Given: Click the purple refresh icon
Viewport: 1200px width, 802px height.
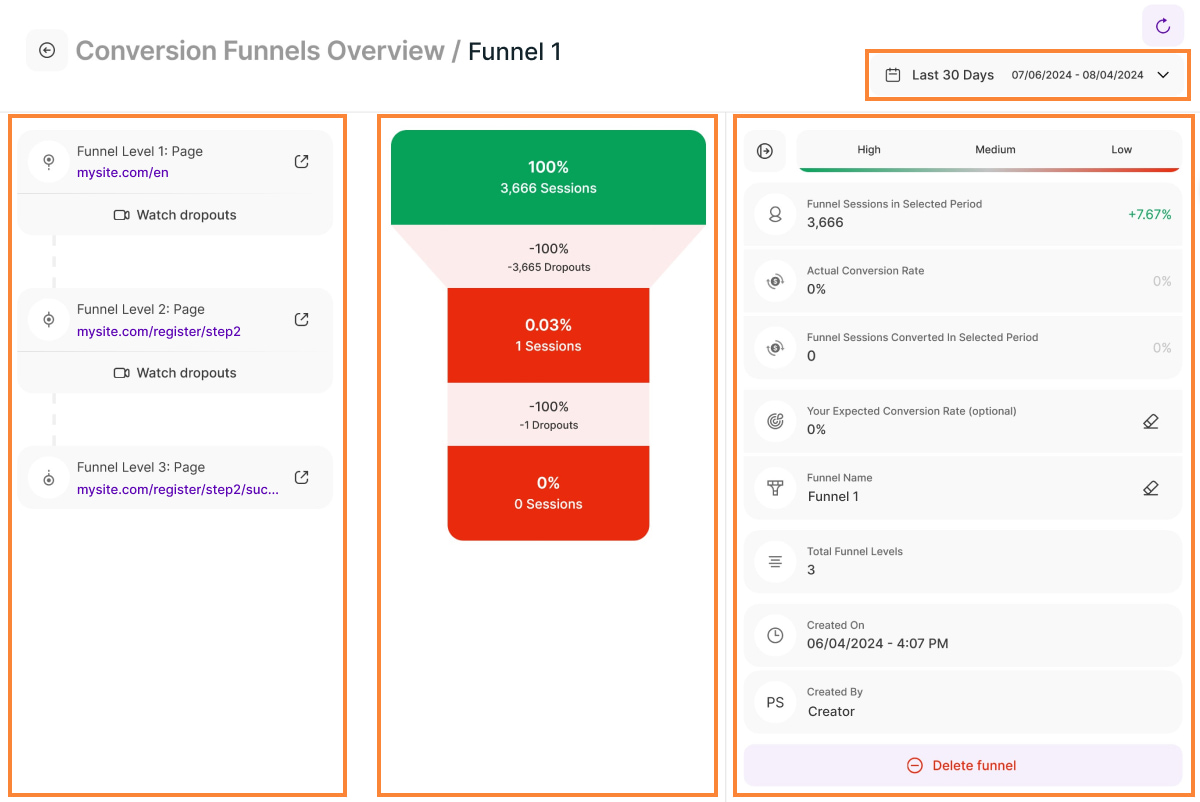Looking at the screenshot, I should (x=1162, y=26).
